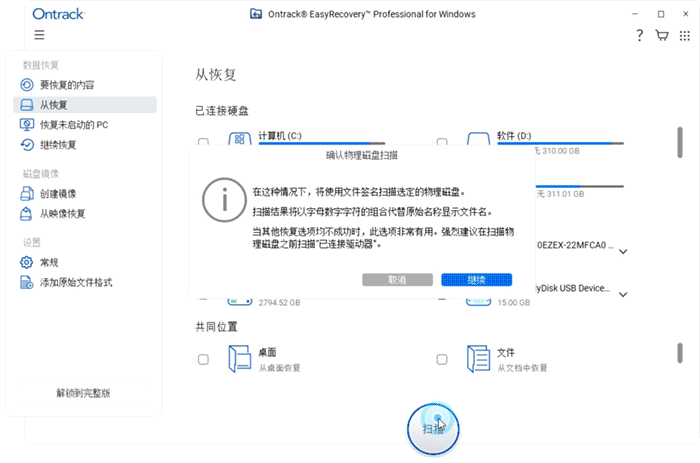Viewport: 700px width, 463px height.
Task: Check the 软件 (D:) checkbox
Action: [442, 142]
